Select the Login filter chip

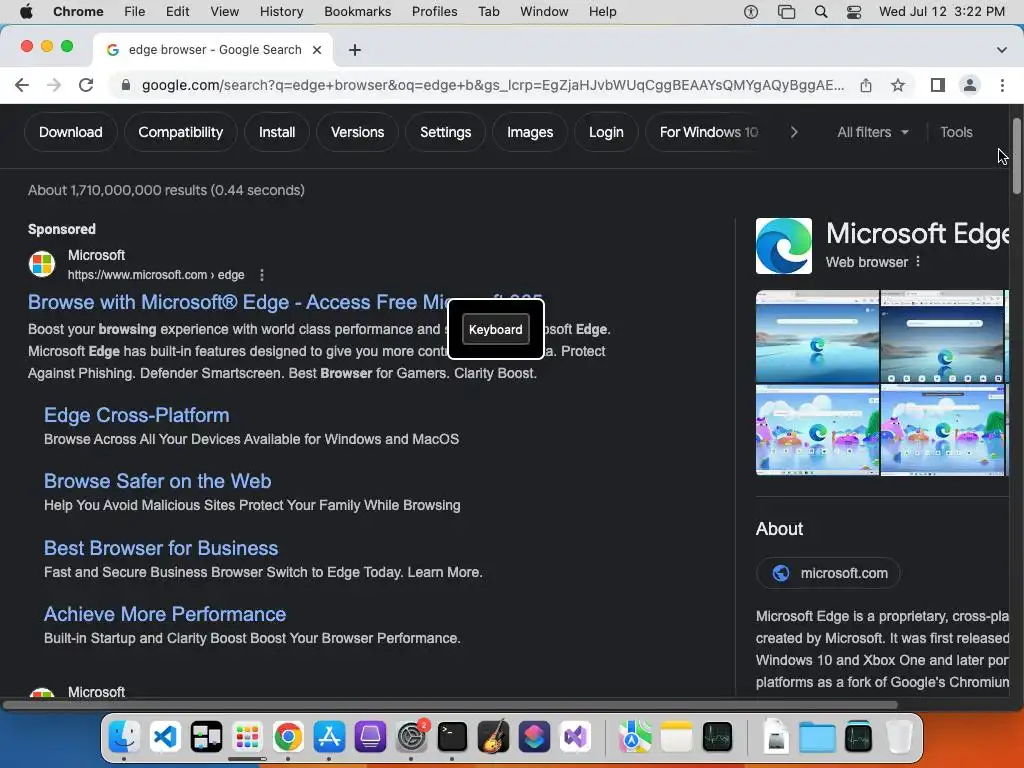606,132
